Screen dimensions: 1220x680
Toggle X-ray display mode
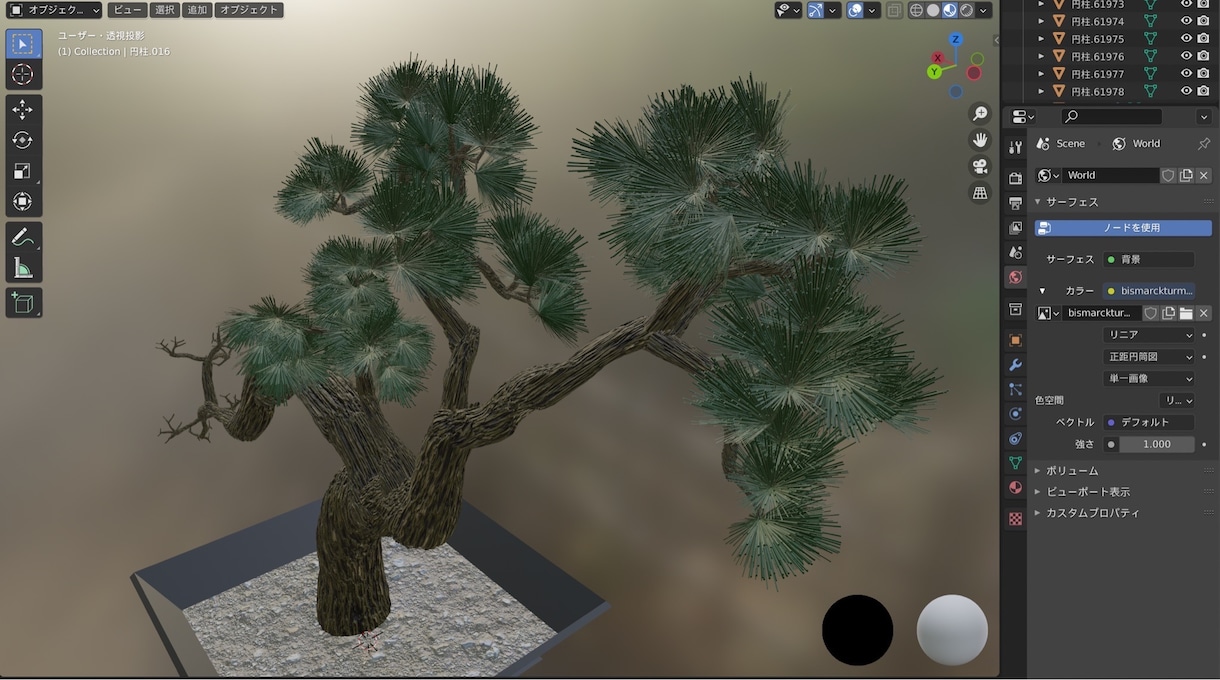coord(895,10)
